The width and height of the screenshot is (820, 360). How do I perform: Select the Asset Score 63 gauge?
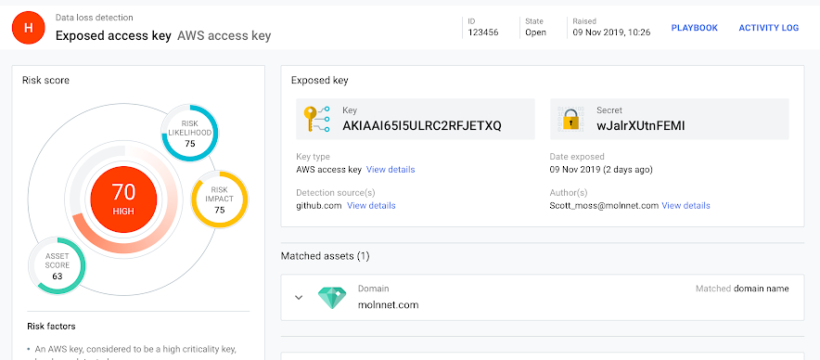(57, 266)
